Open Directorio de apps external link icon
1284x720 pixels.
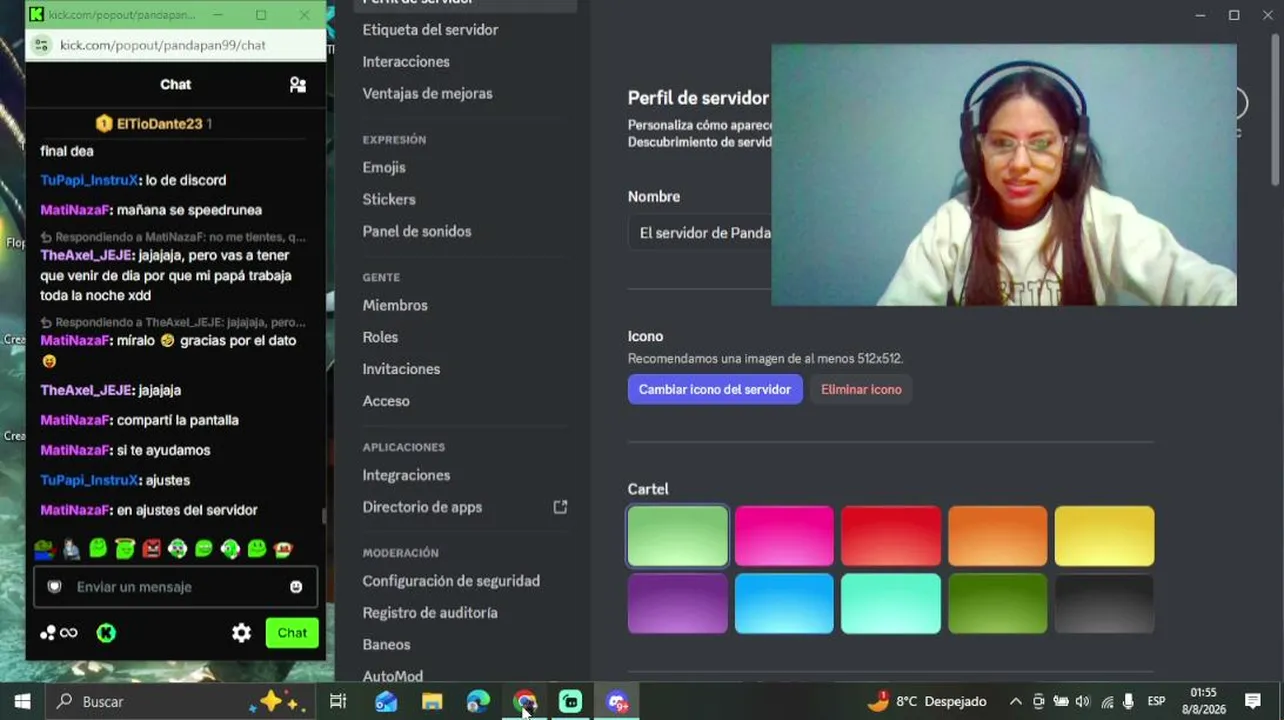[x=560, y=507]
